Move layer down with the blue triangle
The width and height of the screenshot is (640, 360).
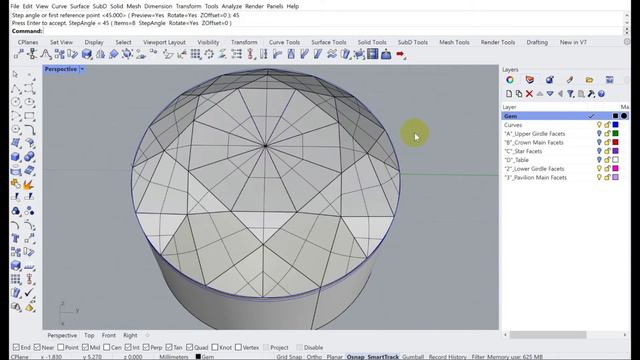550,94
